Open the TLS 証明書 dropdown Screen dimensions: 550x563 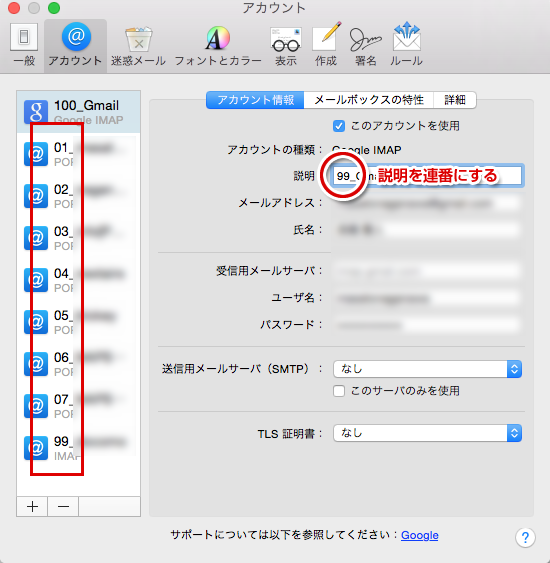coord(427,433)
